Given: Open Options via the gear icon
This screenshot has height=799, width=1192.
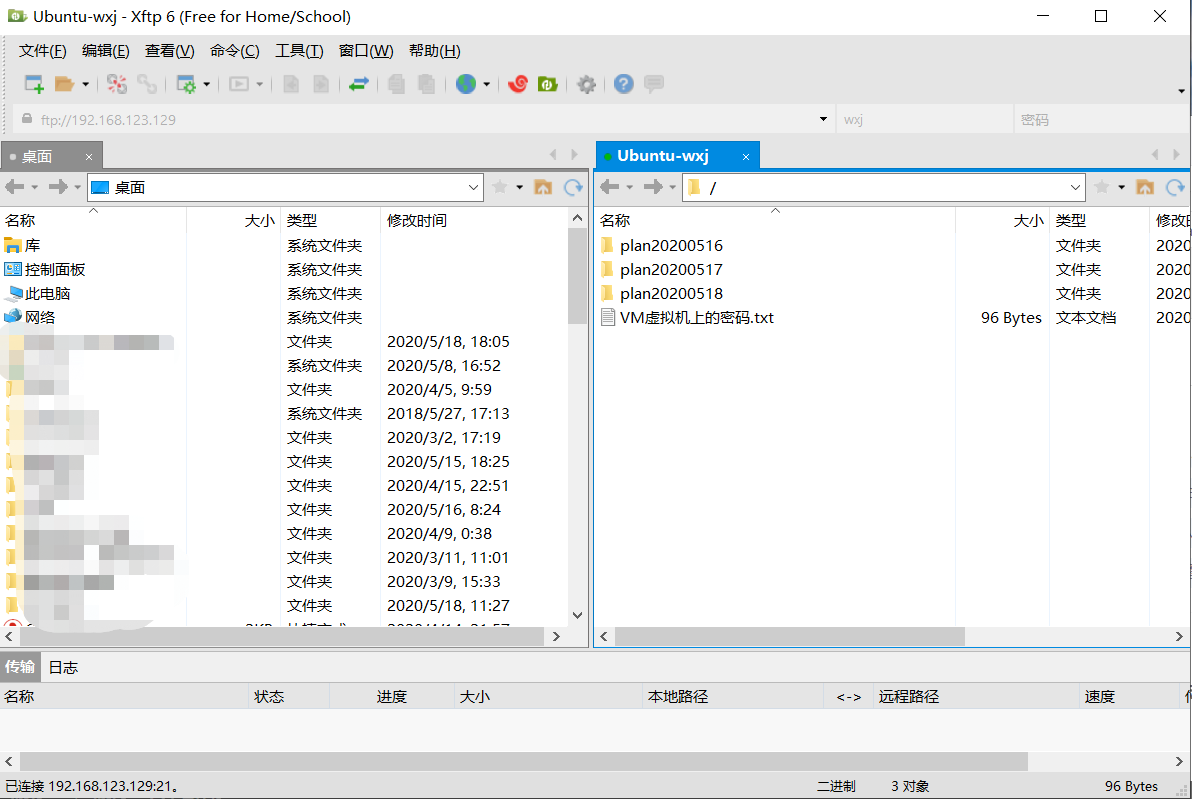Looking at the screenshot, I should click(586, 84).
